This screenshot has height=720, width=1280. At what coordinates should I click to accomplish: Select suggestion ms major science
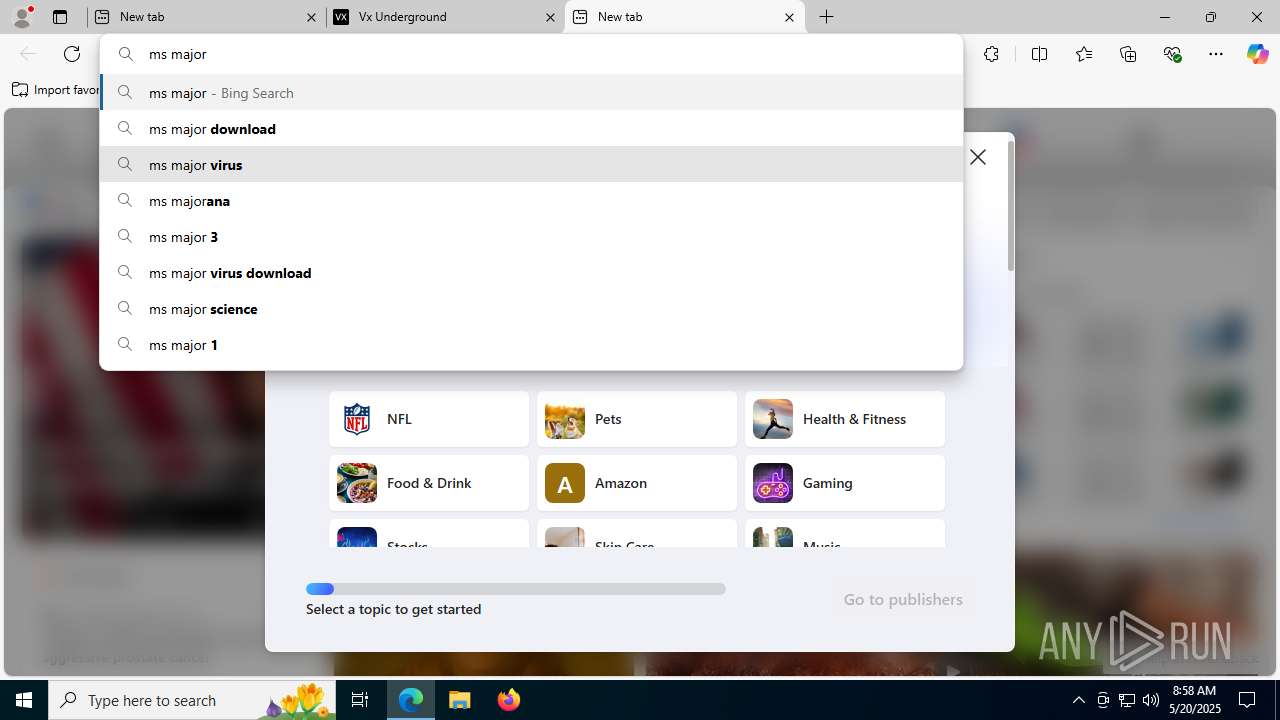pyautogui.click(x=531, y=309)
